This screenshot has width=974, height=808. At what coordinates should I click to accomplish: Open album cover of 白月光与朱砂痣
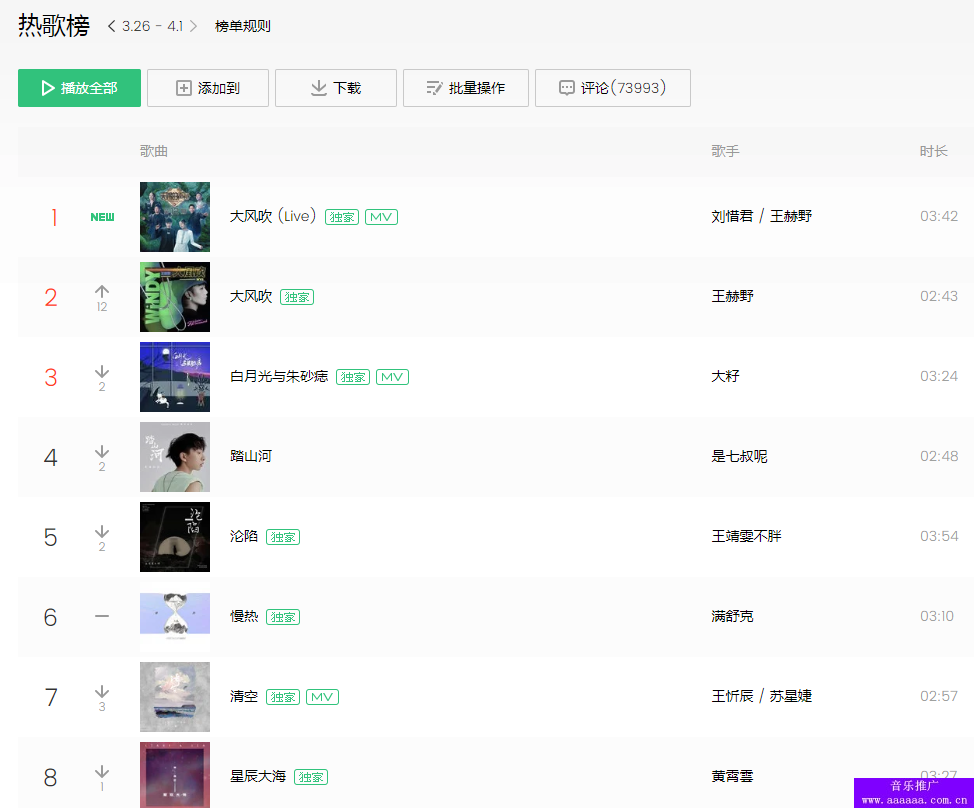(x=175, y=377)
